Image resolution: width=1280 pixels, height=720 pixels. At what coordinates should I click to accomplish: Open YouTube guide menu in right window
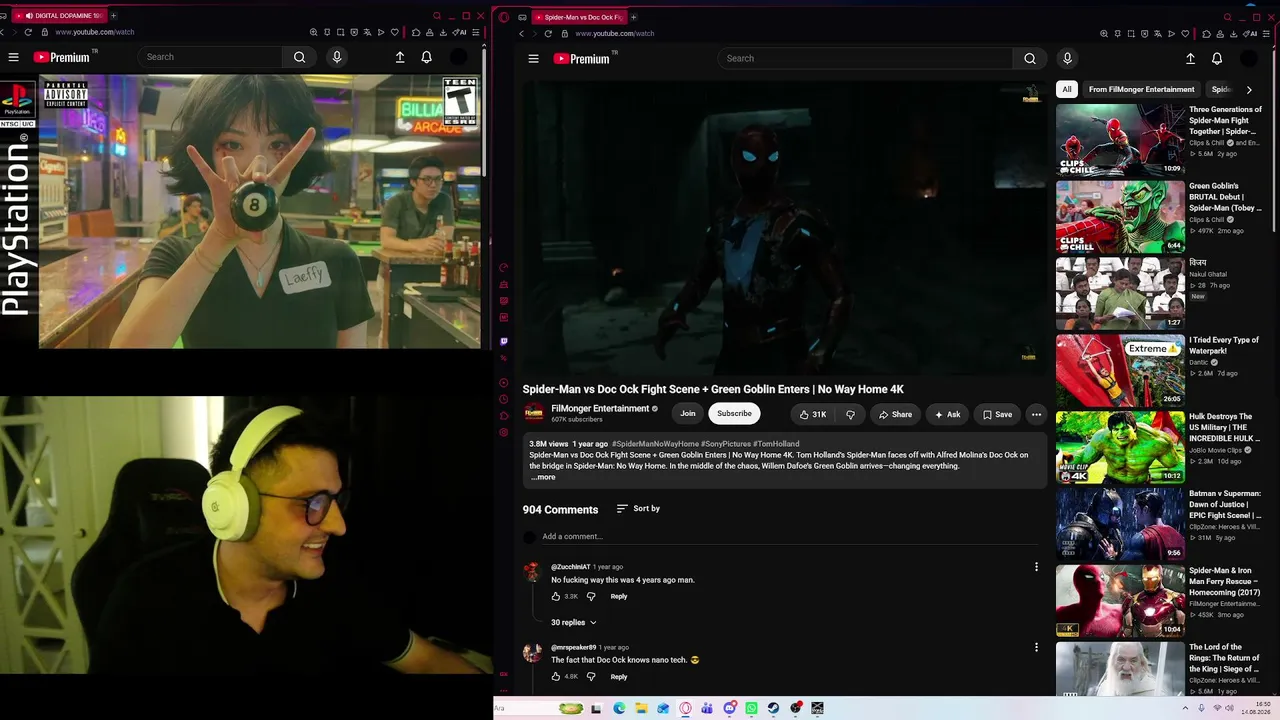tap(533, 59)
